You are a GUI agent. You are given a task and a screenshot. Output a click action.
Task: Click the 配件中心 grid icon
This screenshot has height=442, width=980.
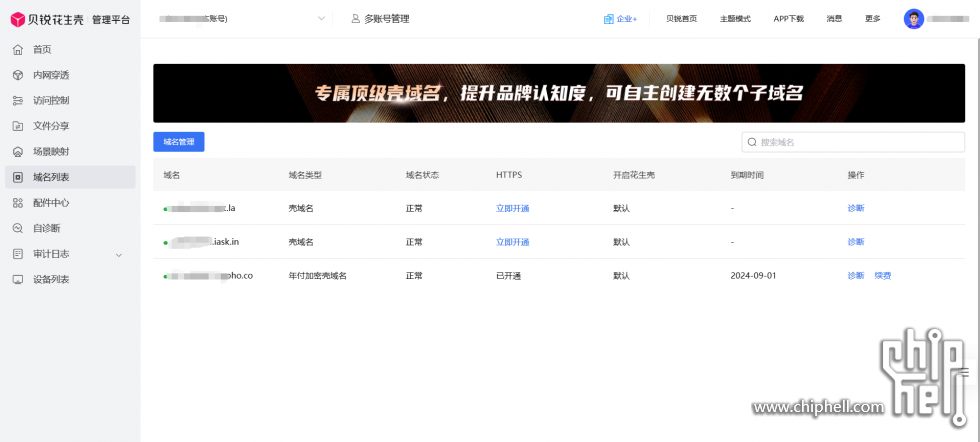18,203
